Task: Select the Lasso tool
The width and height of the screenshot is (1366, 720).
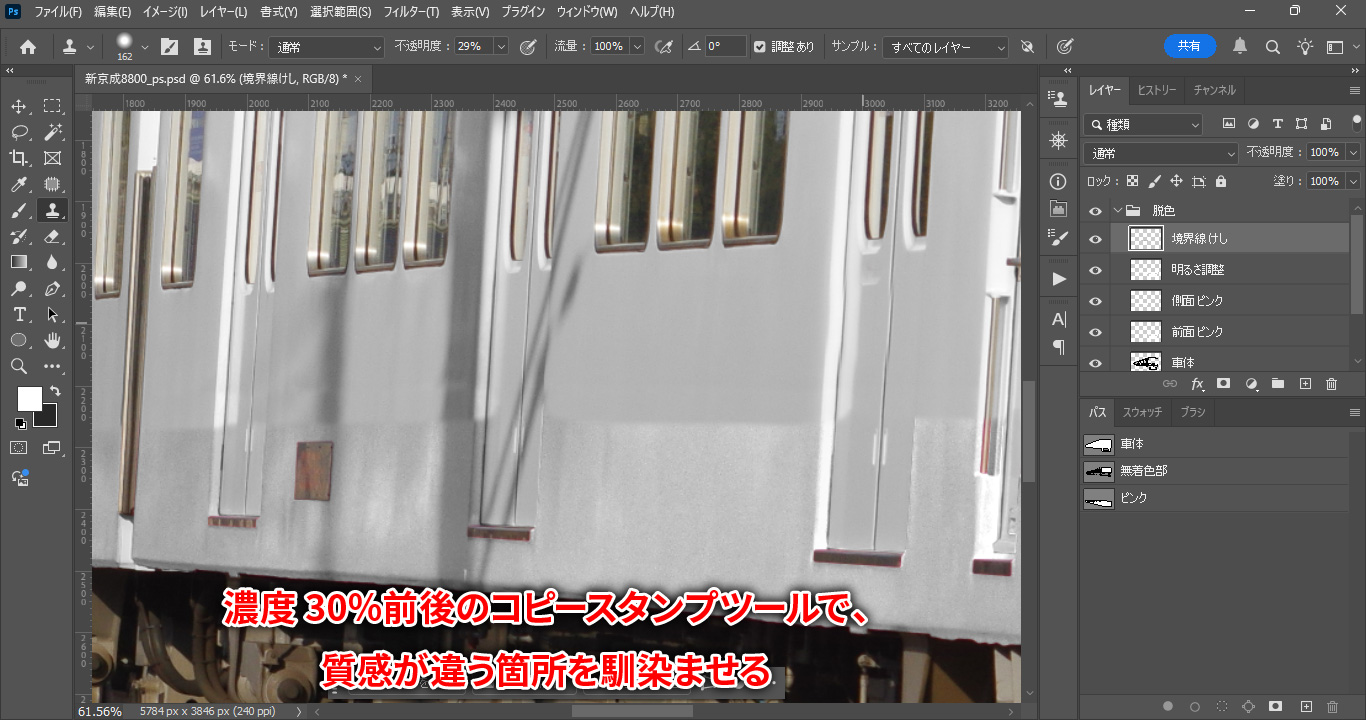Action: (x=19, y=132)
